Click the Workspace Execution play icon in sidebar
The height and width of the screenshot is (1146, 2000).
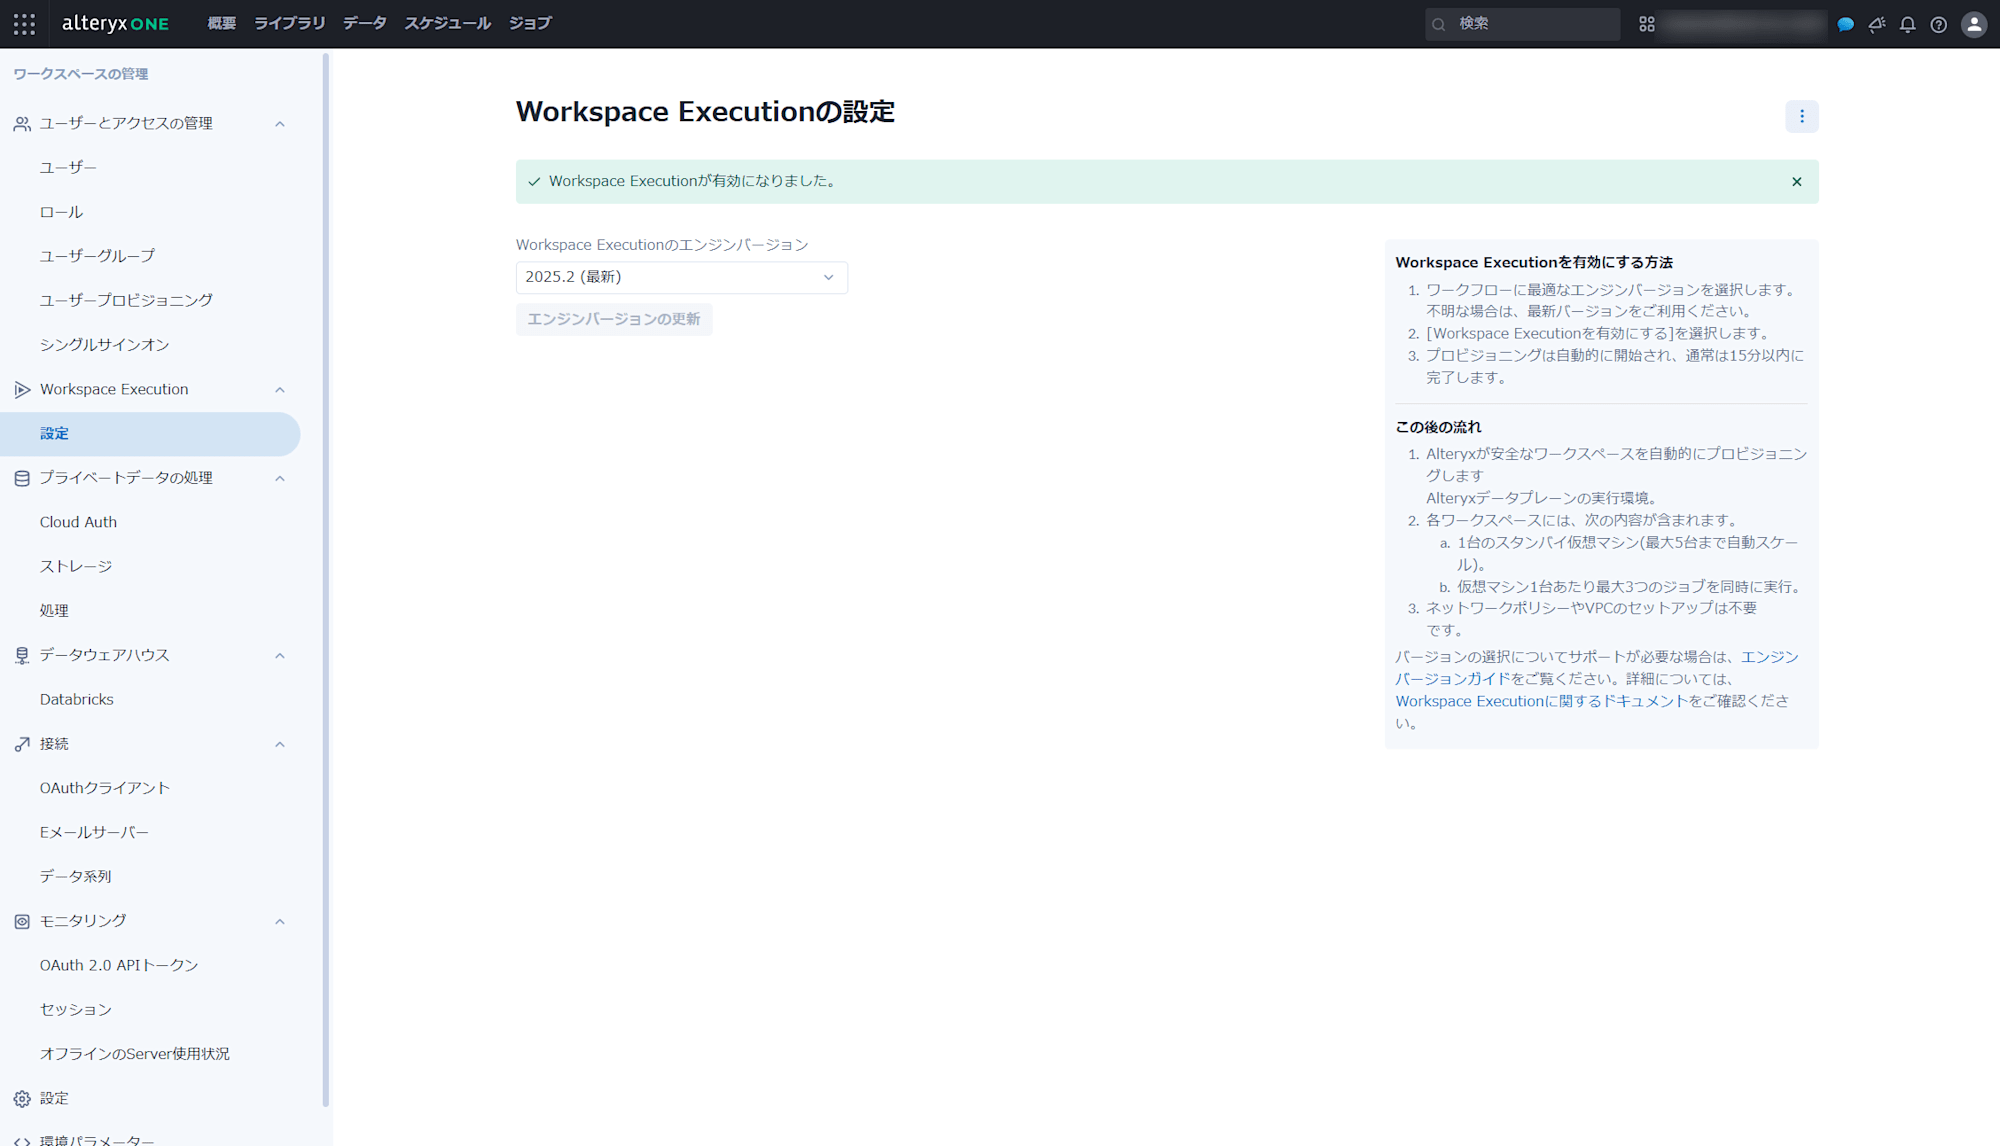[20, 389]
